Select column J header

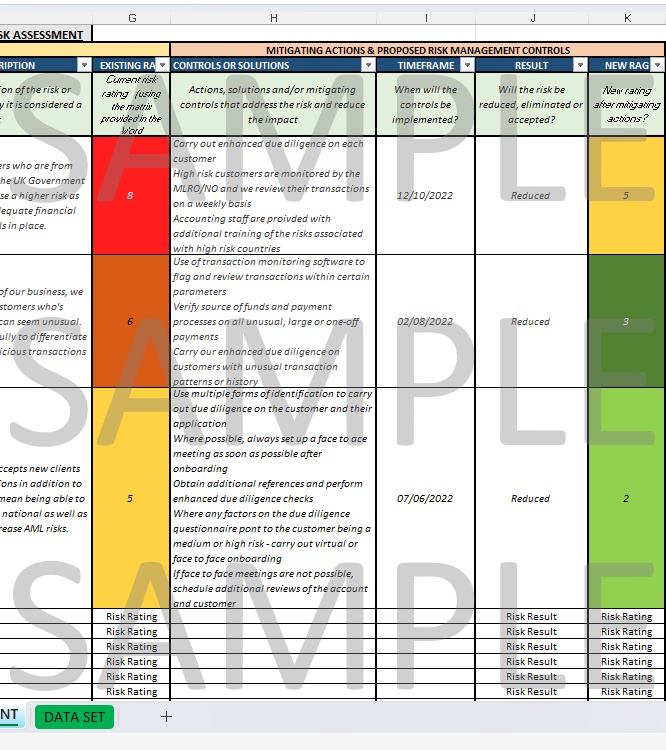531,18
